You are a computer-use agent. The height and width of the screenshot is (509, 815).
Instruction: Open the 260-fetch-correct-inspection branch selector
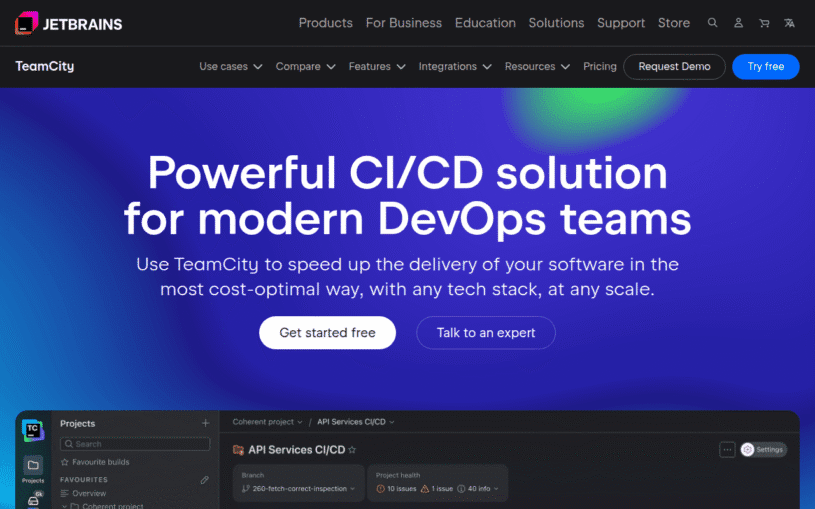[x=299, y=489]
